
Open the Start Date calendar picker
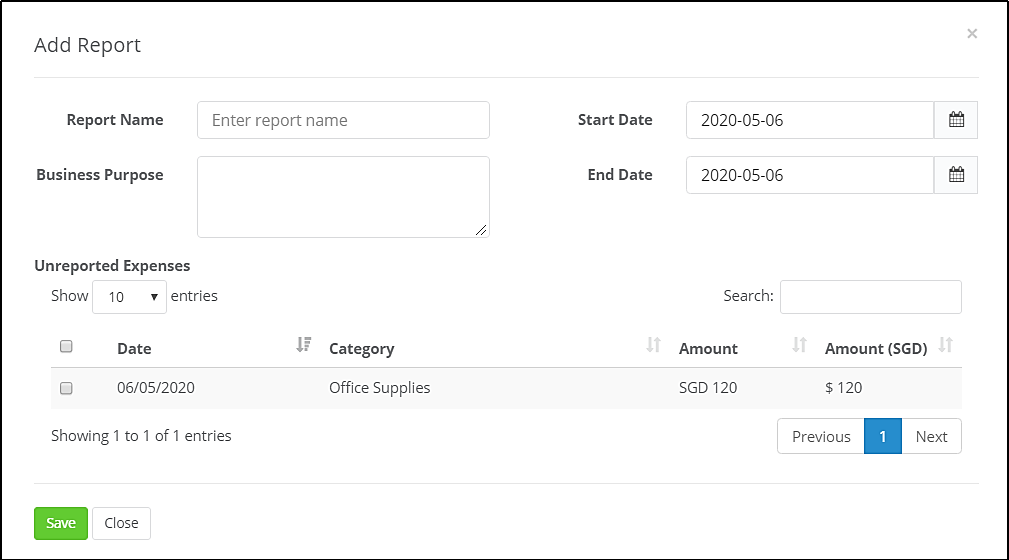click(x=956, y=120)
